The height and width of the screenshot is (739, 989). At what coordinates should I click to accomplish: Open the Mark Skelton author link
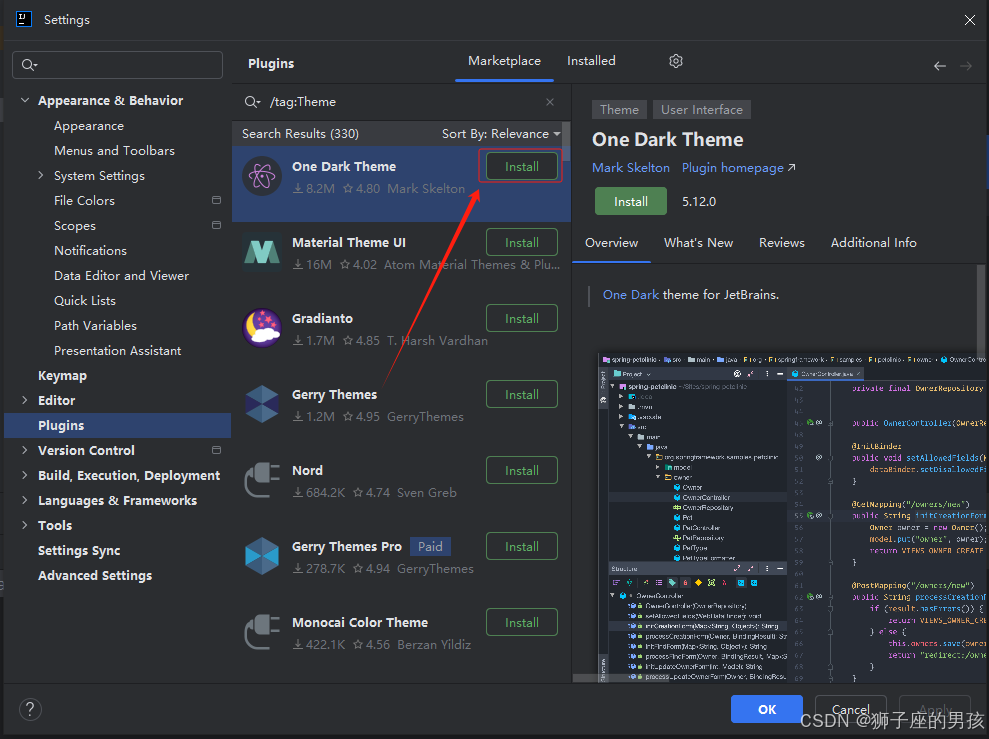click(631, 168)
